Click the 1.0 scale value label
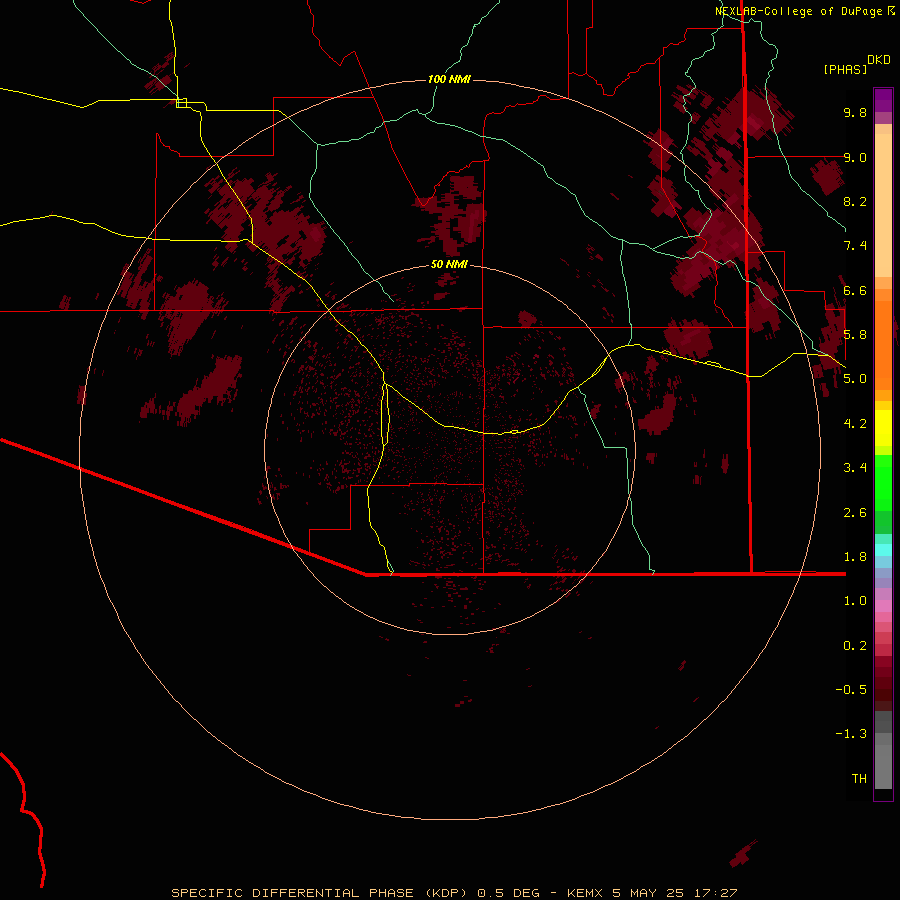This screenshot has width=900, height=900. coord(855,601)
